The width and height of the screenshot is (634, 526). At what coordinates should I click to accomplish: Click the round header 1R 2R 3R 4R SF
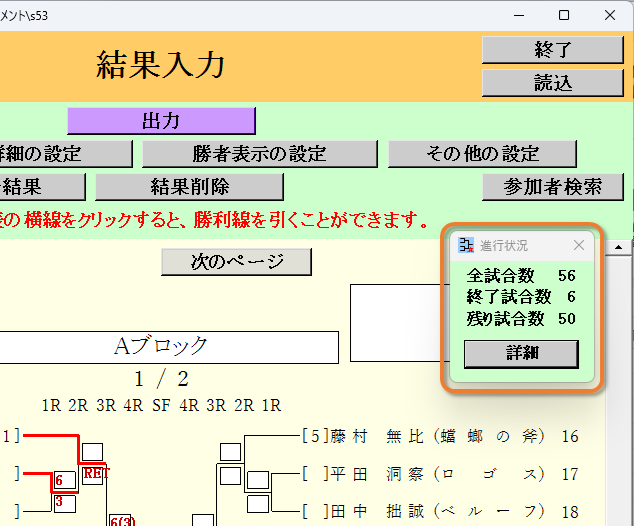[106, 406]
